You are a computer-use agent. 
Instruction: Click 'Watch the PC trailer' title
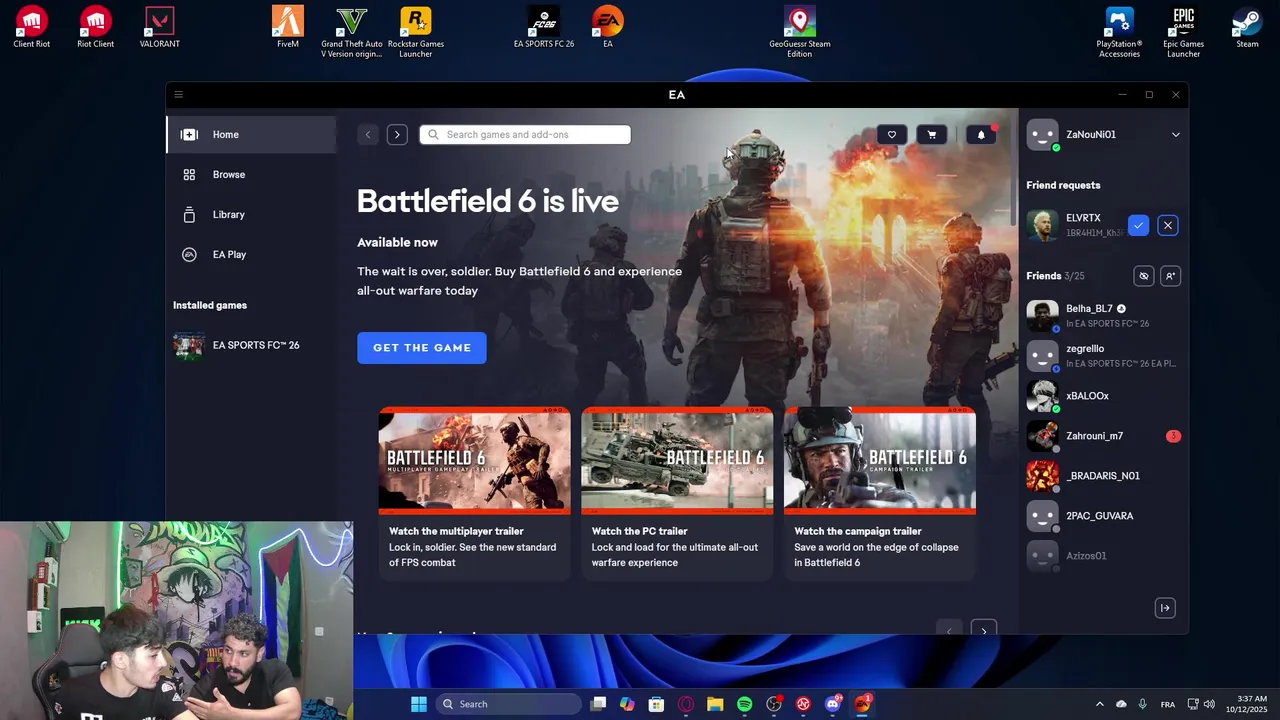[639, 531]
